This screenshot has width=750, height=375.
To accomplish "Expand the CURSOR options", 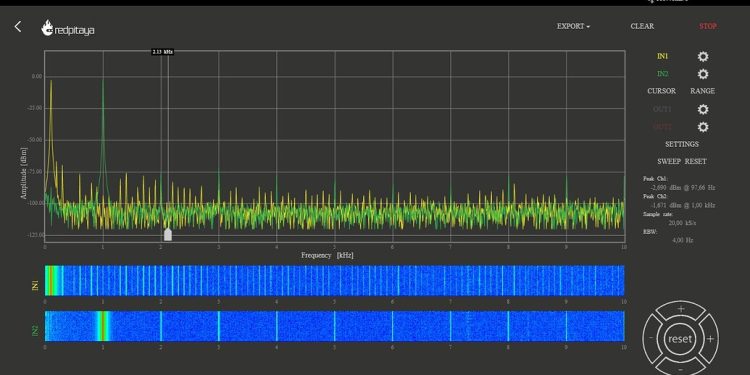I will [662, 91].
